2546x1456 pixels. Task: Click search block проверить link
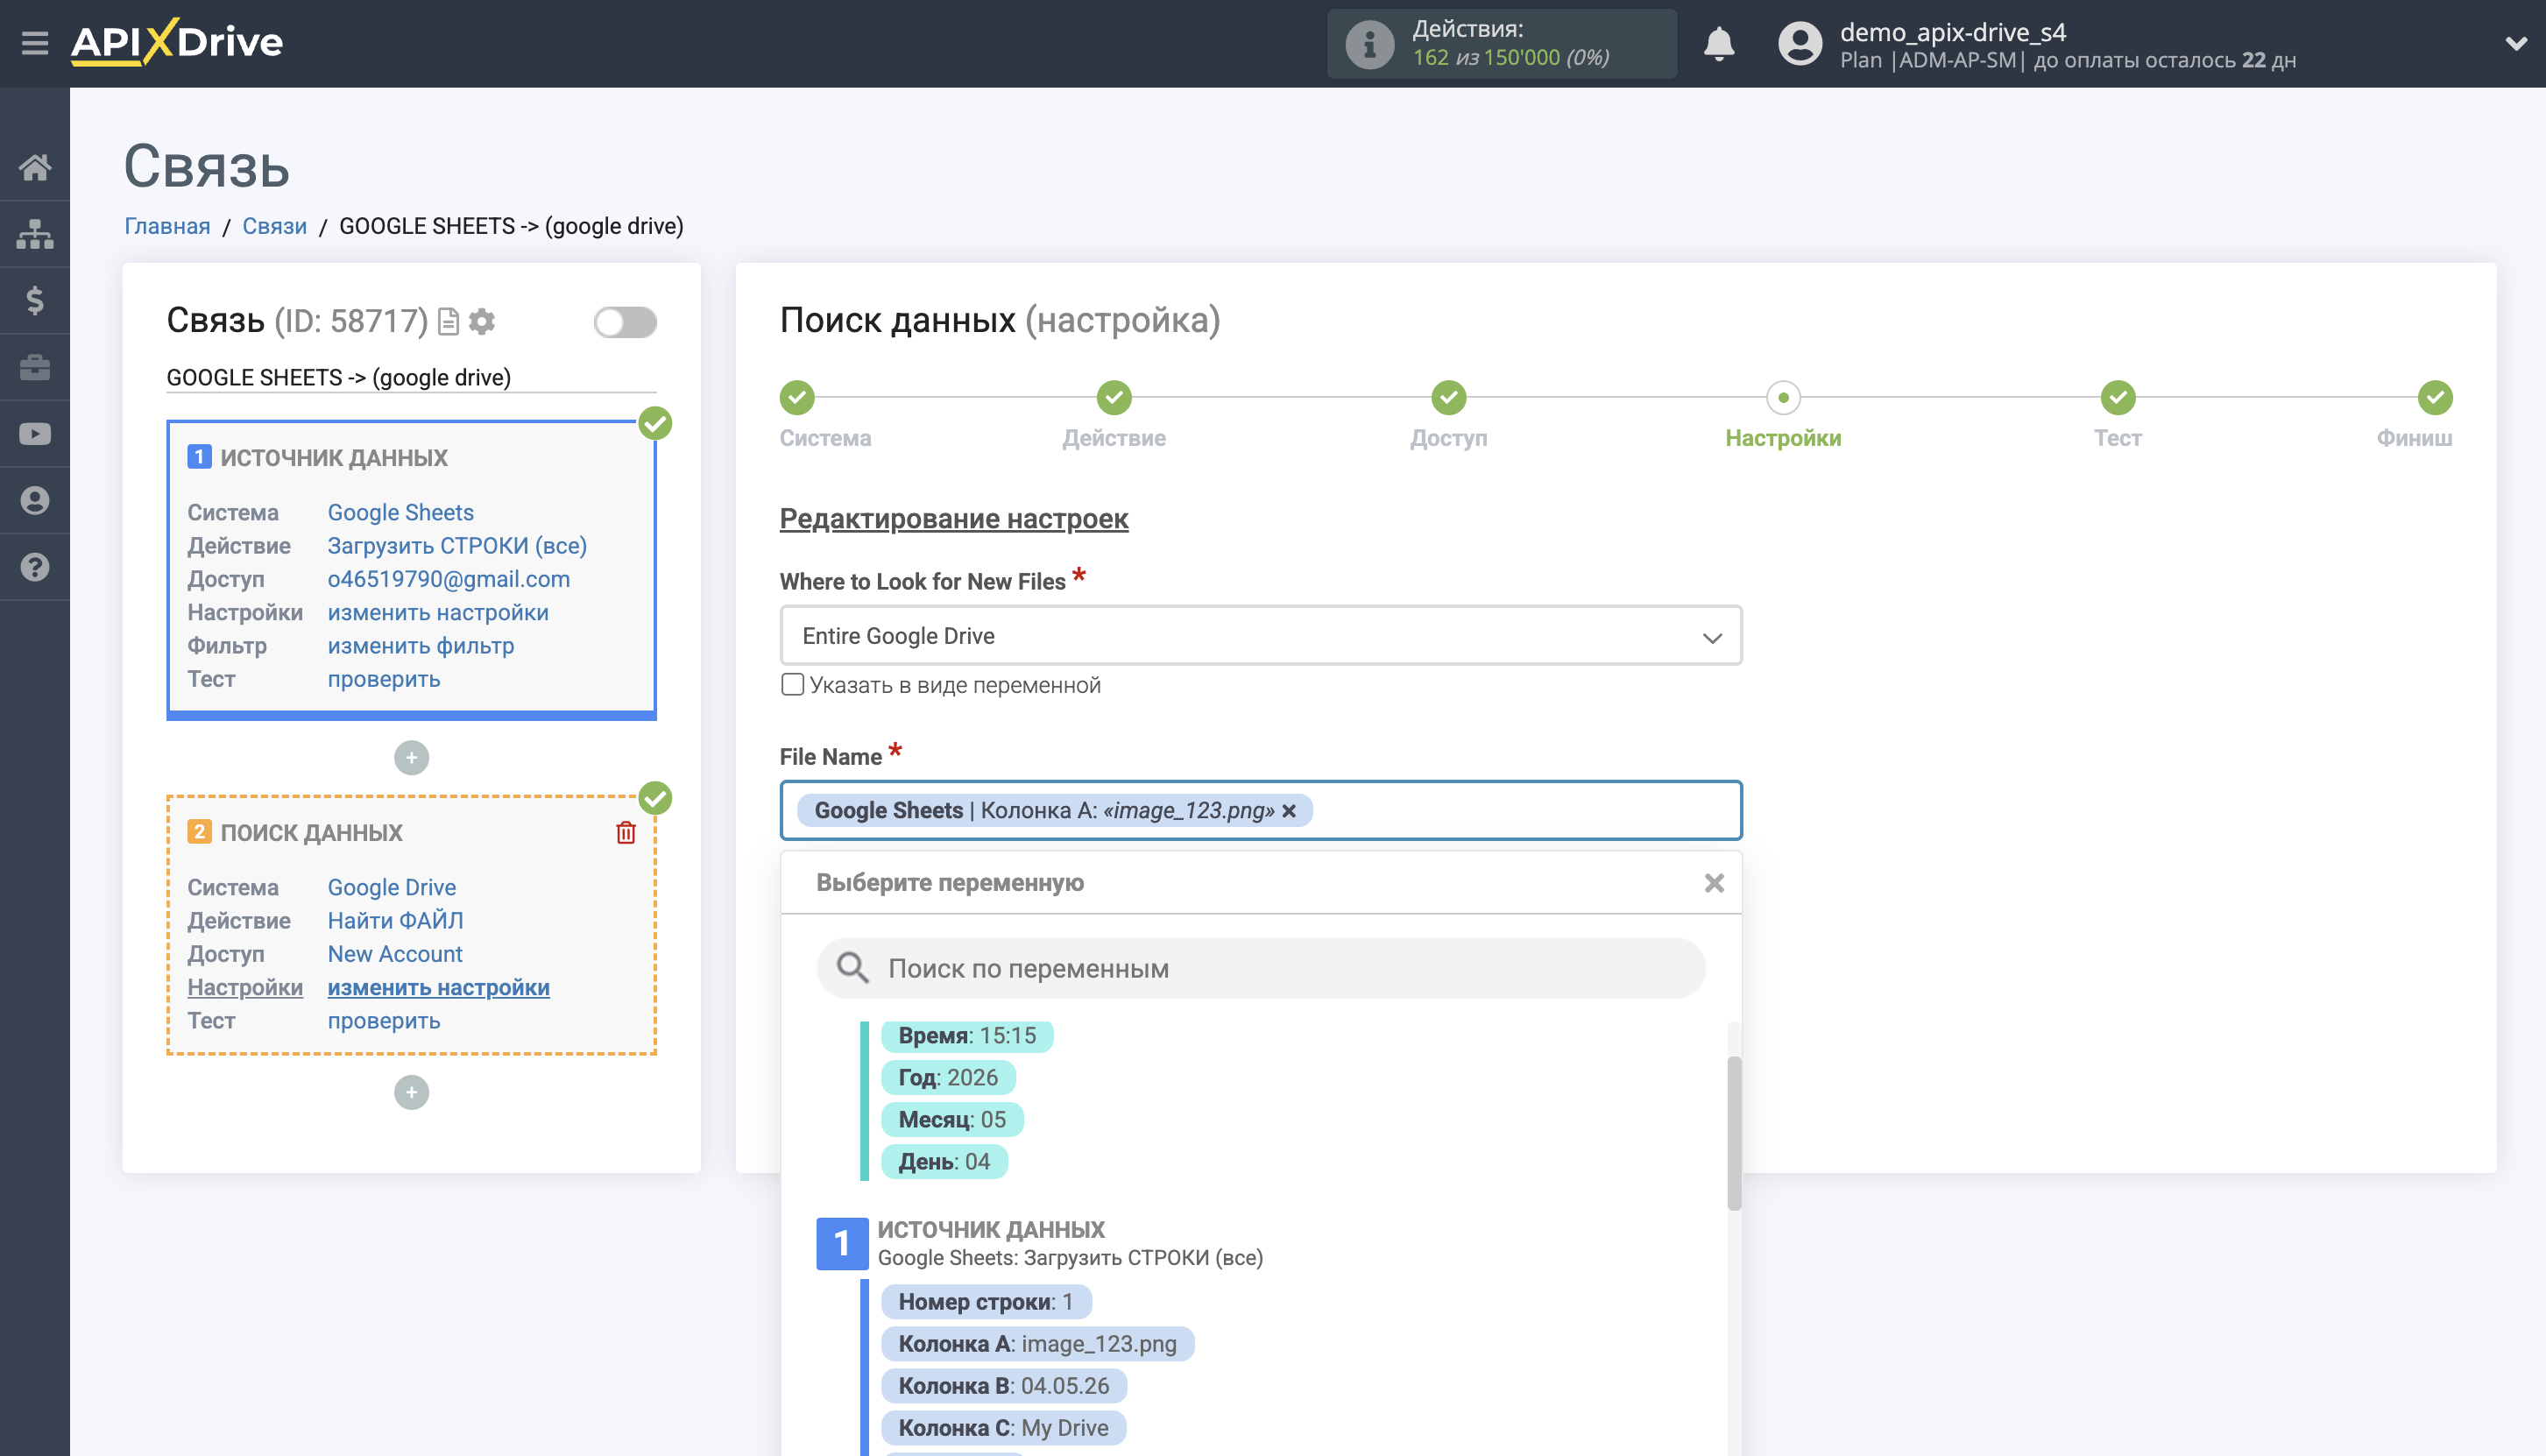pos(384,1021)
